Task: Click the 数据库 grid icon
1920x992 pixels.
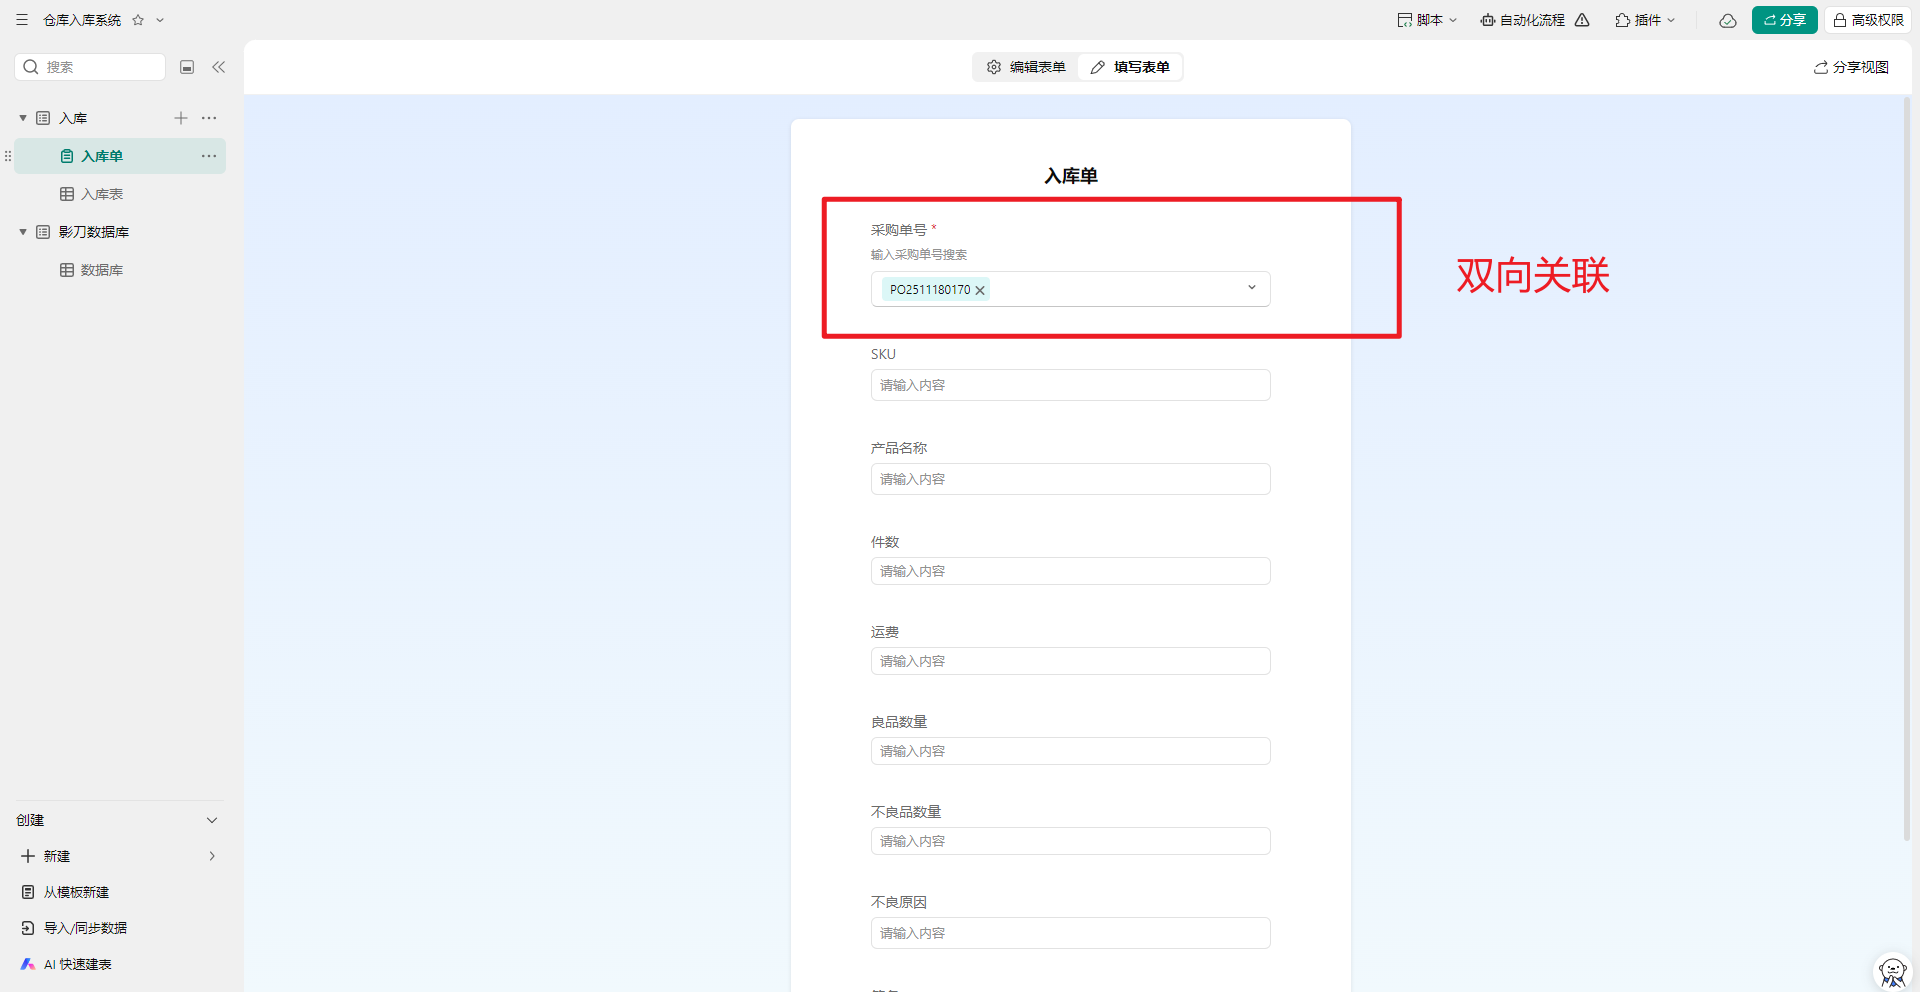Action: [x=67, y=270]
